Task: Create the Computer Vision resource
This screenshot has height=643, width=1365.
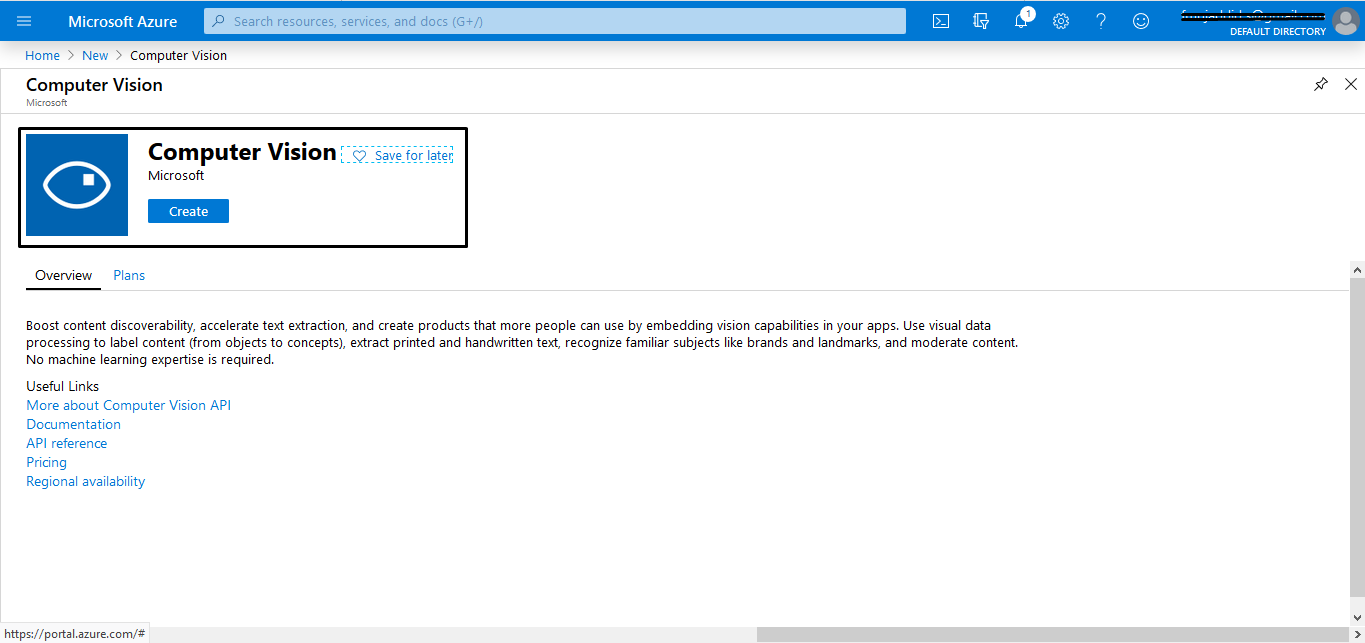Action: coord(188,211)
